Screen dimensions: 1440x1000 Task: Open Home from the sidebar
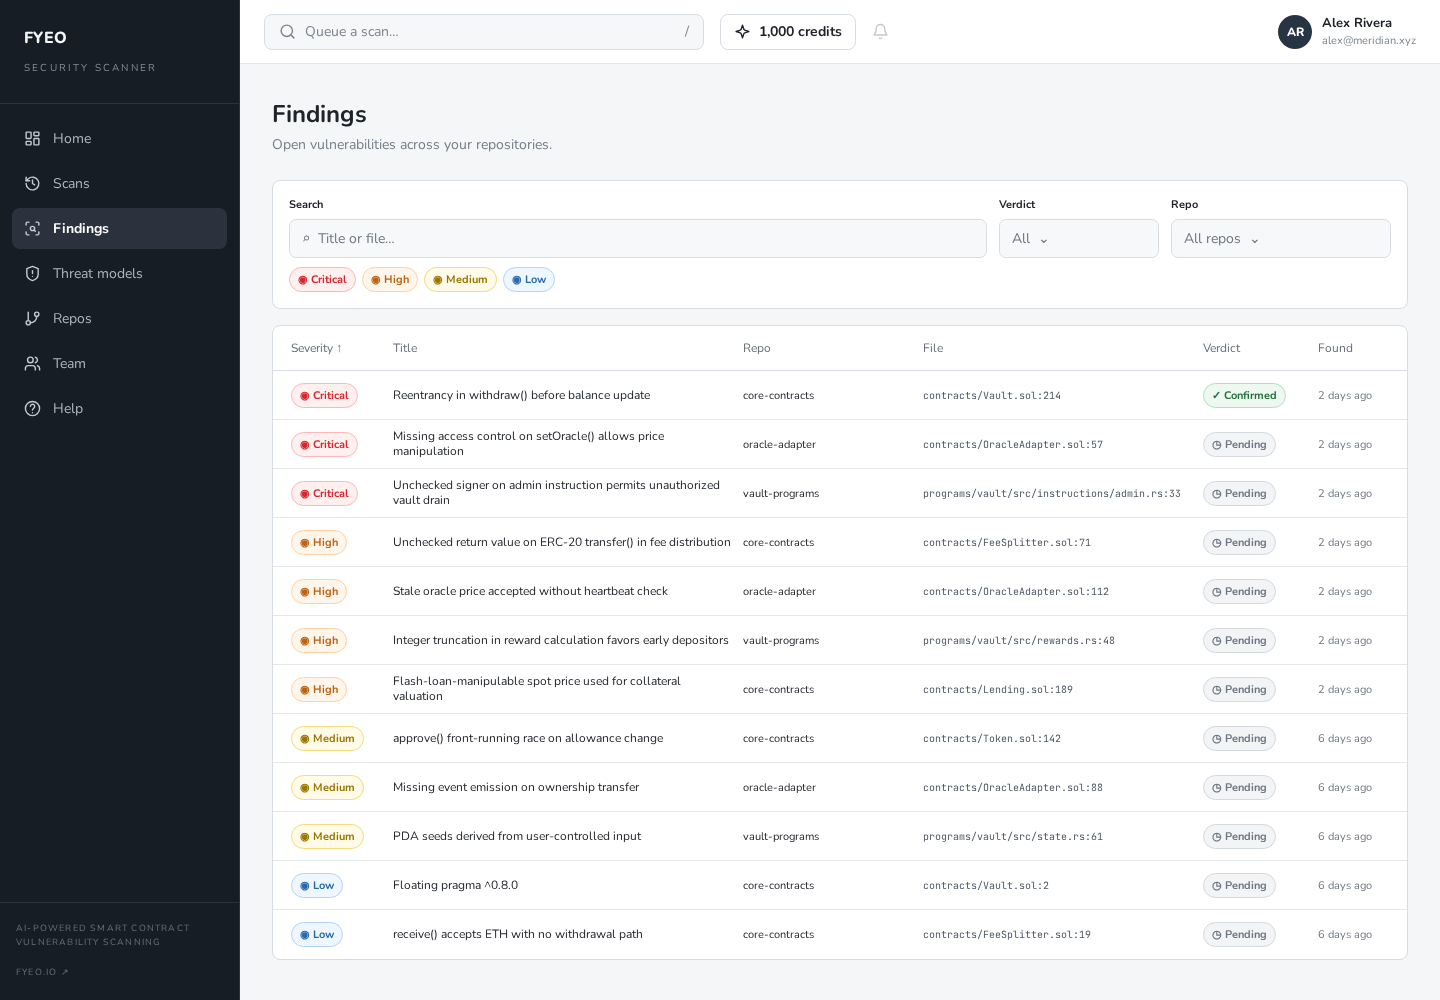(x=119, y=138)
